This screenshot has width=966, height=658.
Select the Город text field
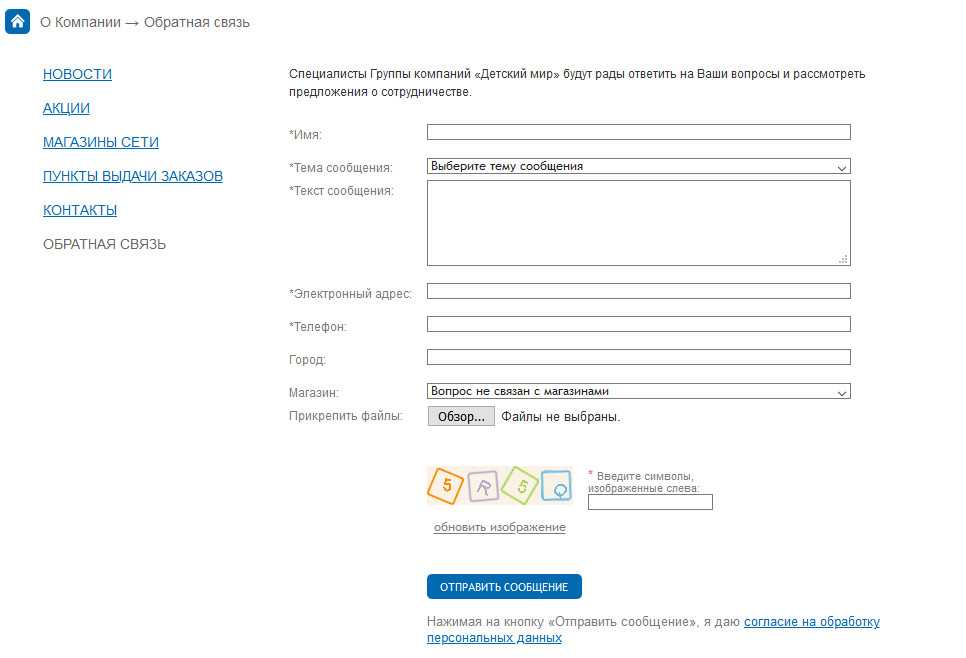click(638, 357)
